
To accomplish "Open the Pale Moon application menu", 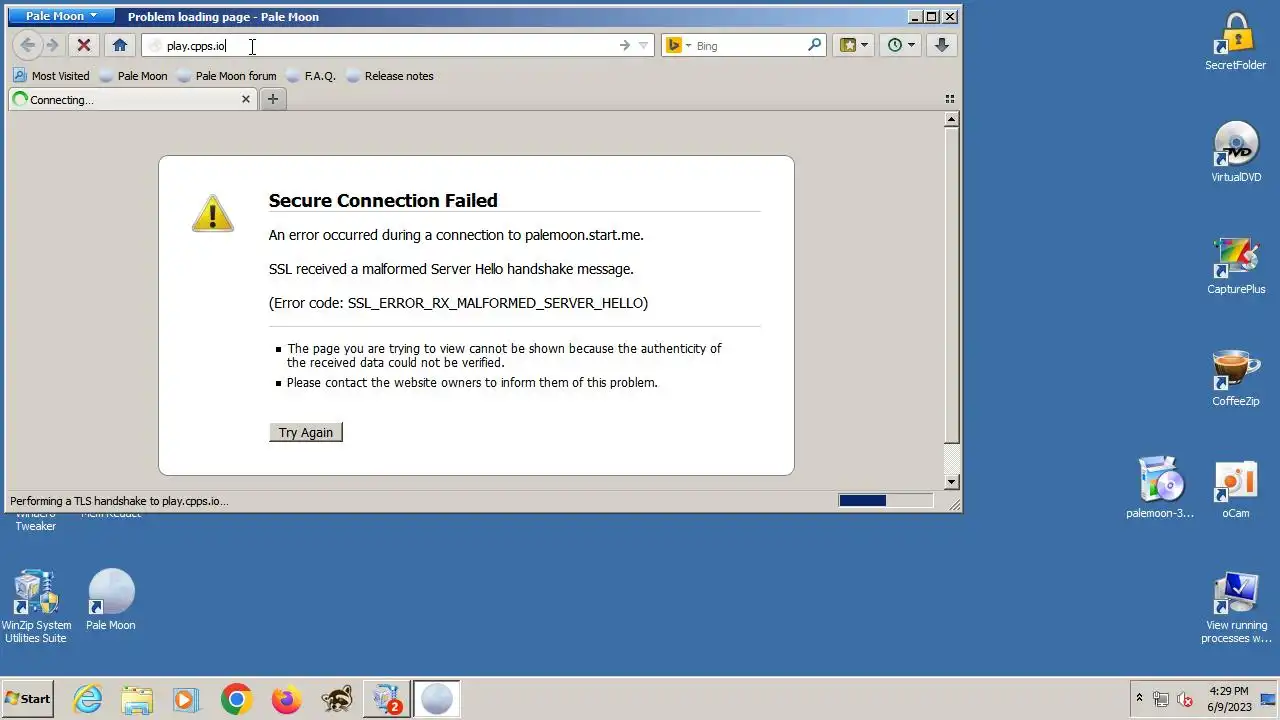I will tap(61, 16).
